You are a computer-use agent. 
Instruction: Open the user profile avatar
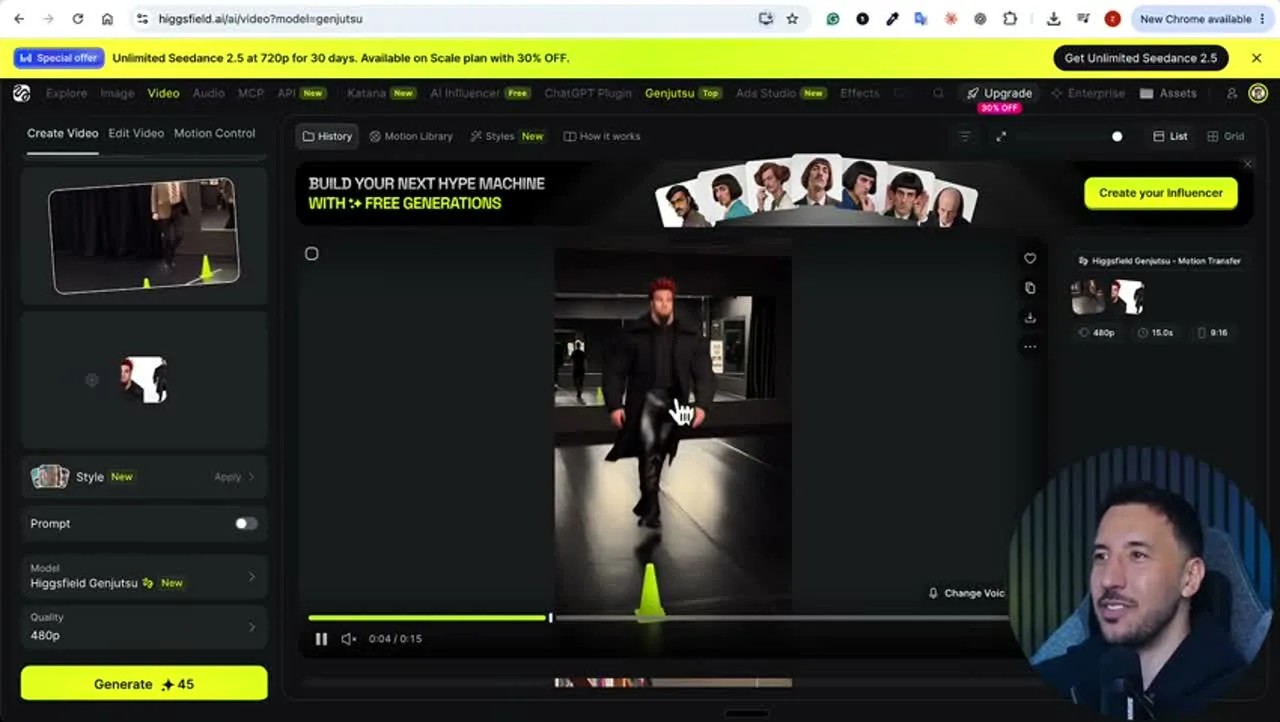[x=1258, y=93]
